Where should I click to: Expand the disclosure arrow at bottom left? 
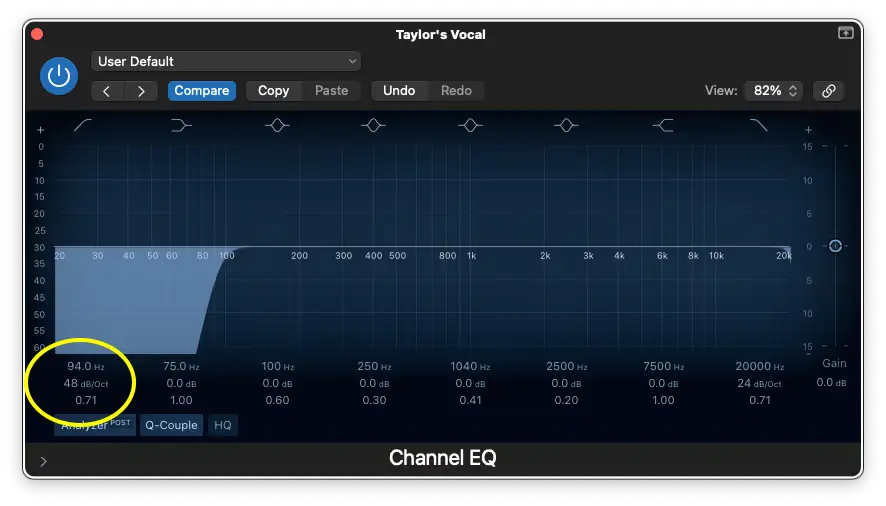point(43,461)
